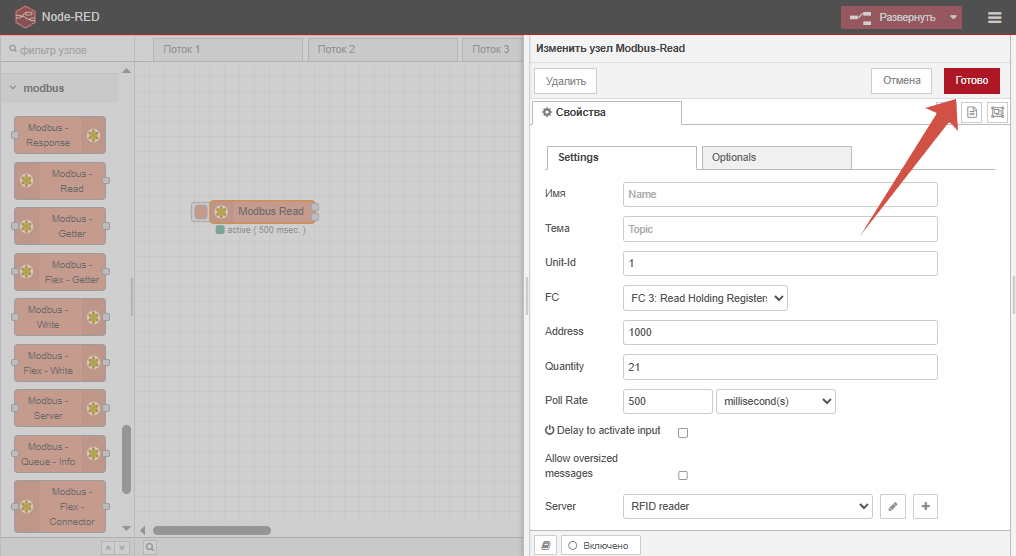Click the Отмена button

(x=901, y=80)
